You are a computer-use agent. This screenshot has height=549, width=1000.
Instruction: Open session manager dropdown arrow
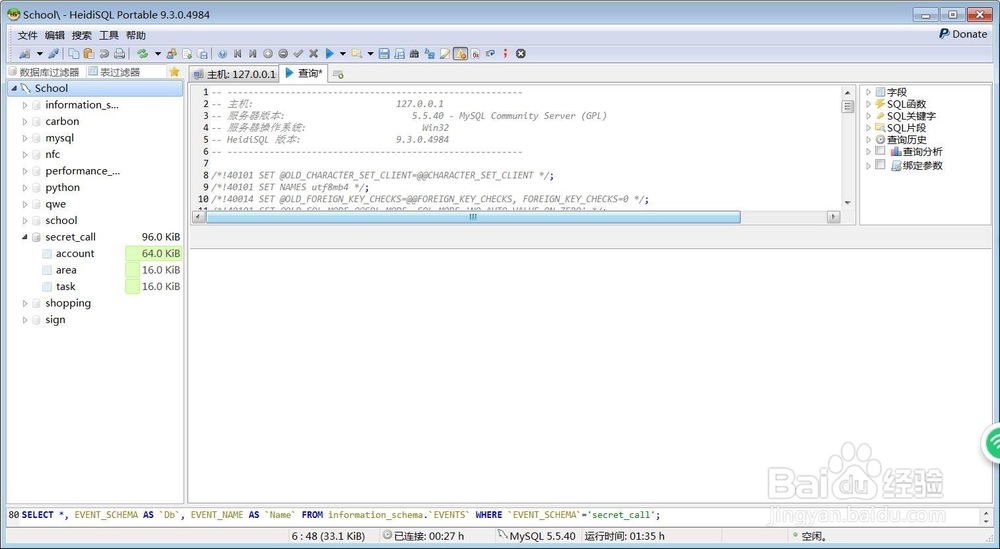pos(39,54)
